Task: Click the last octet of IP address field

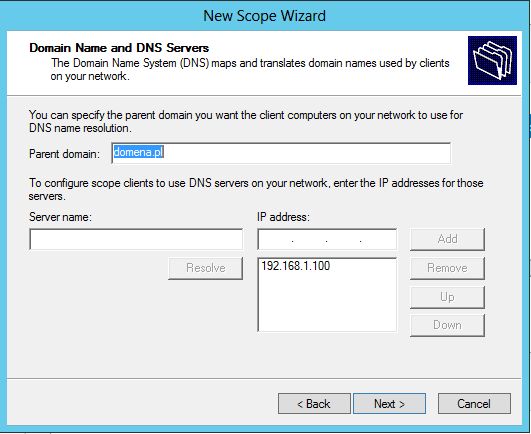Action: (378, 239)
